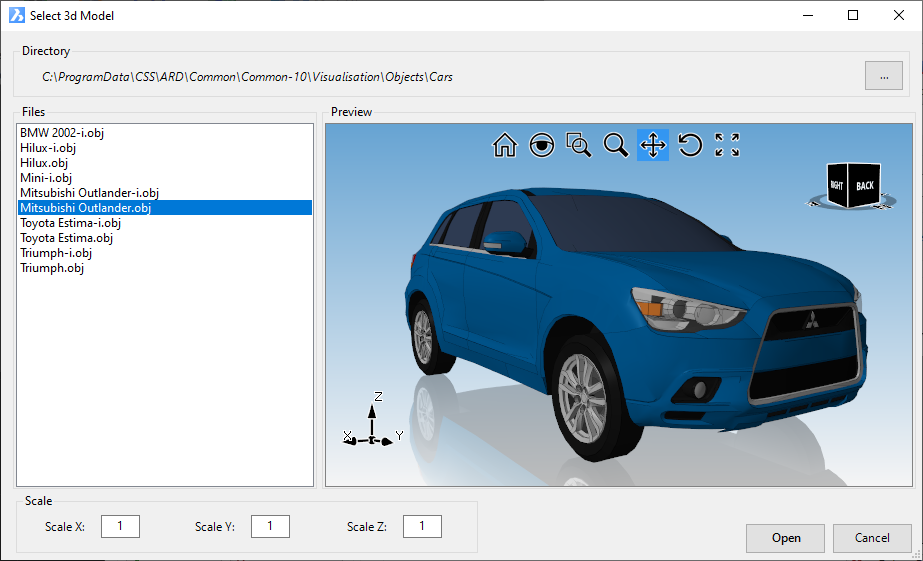Select Triumph-i.obj file
Viewport: 923px width, 561px height.
(165, 253)
